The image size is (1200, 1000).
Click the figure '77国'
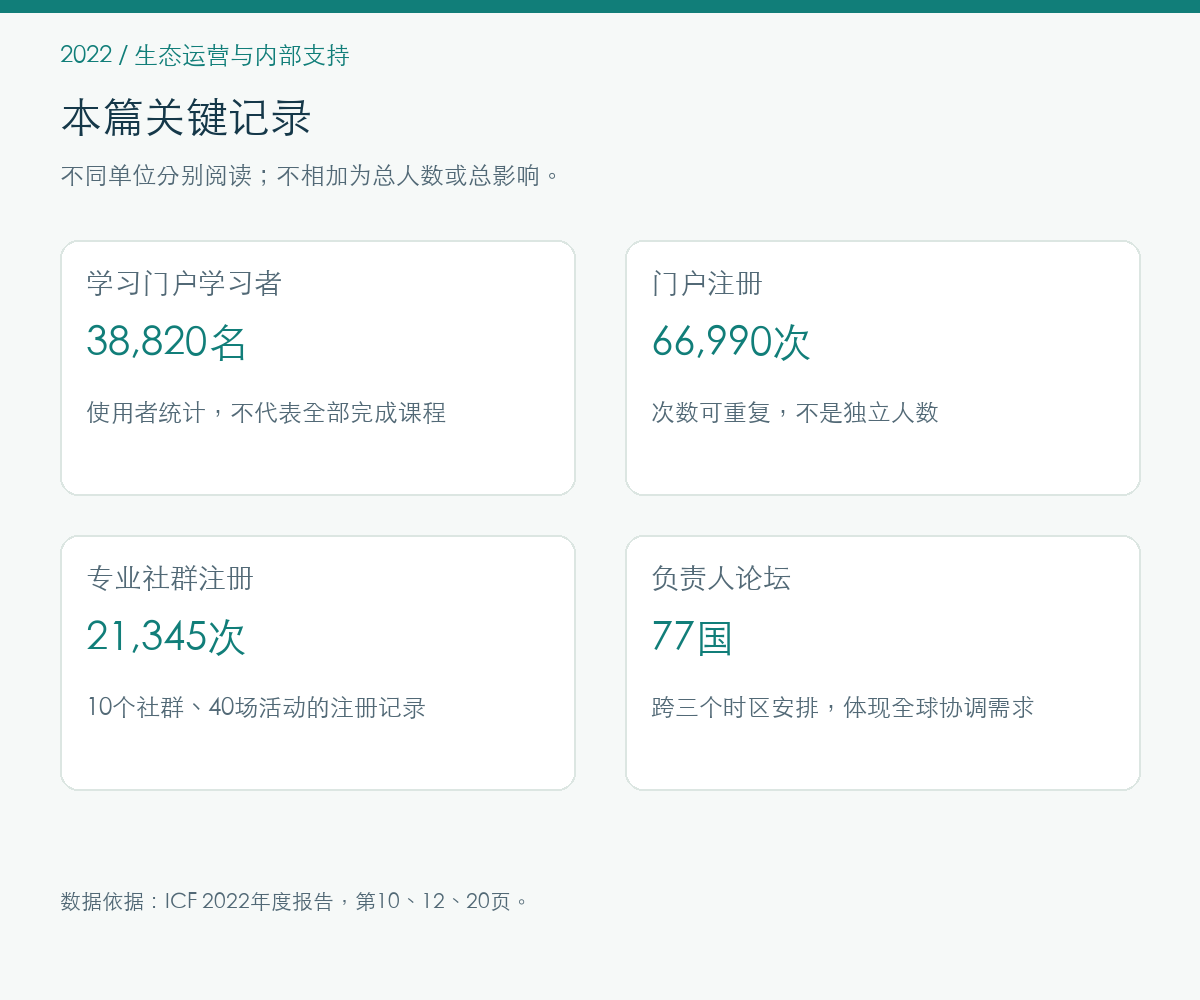coord(692,637)
